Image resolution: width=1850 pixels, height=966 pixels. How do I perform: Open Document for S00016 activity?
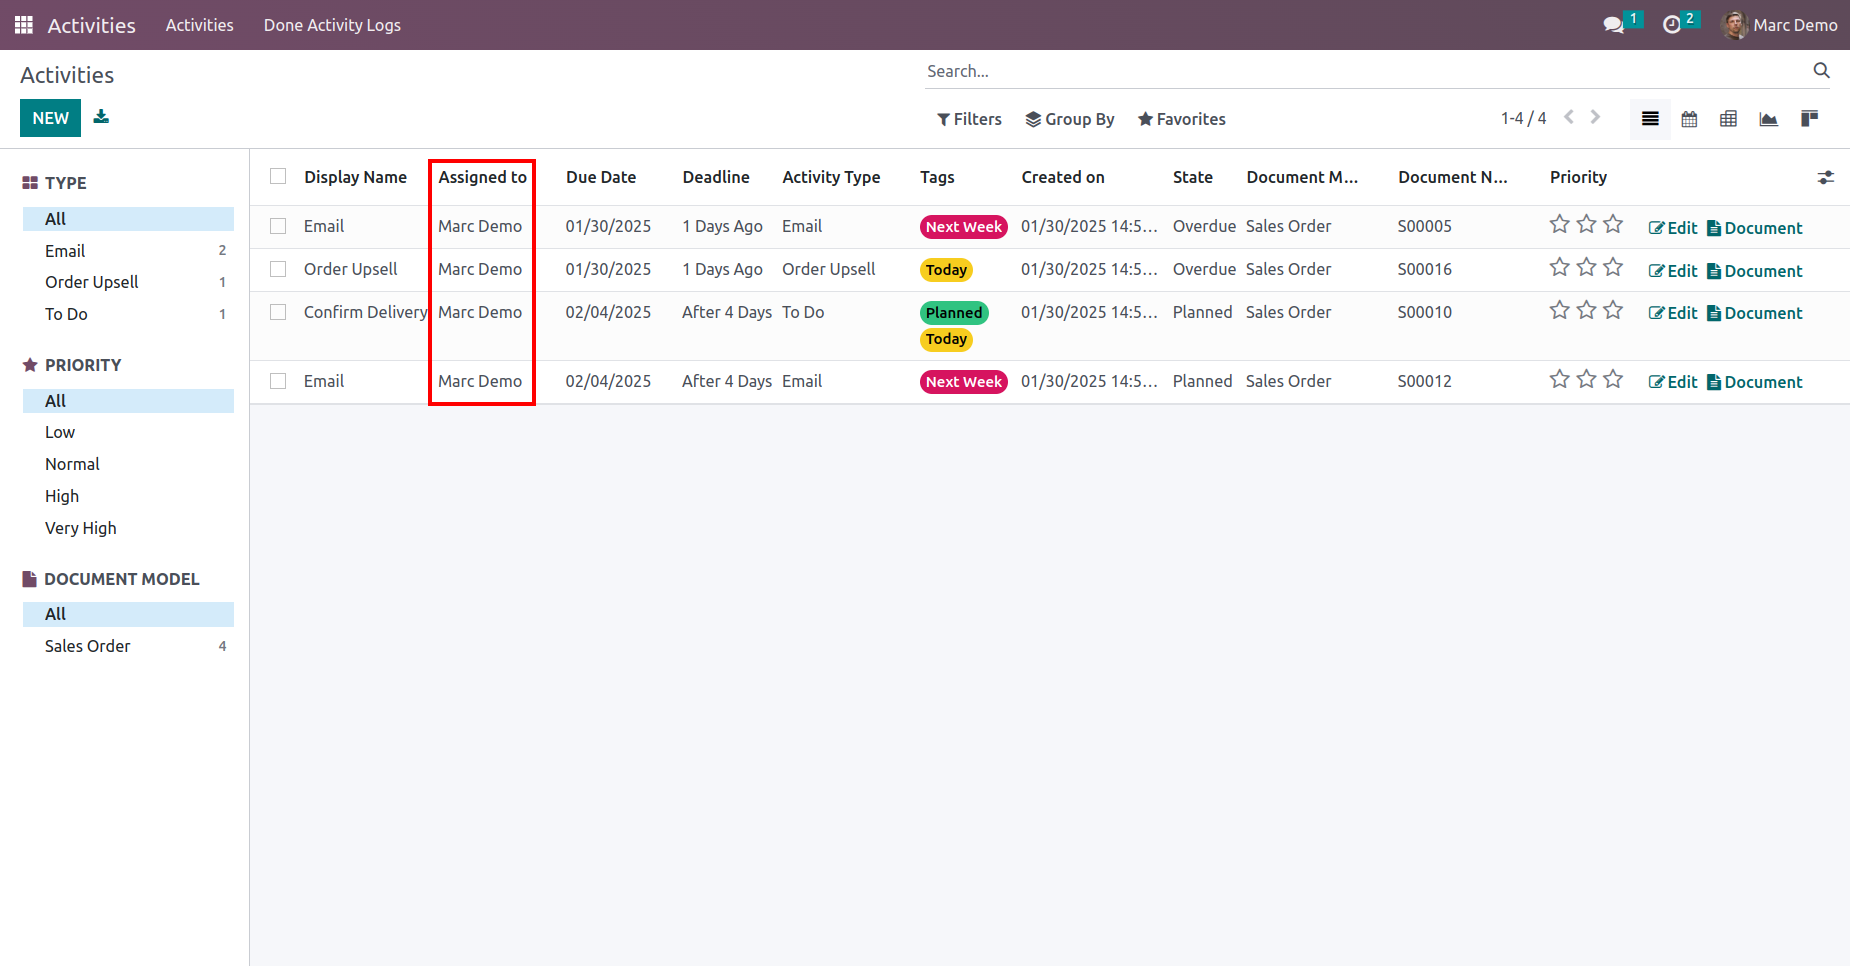click(x=1754, y=271)
